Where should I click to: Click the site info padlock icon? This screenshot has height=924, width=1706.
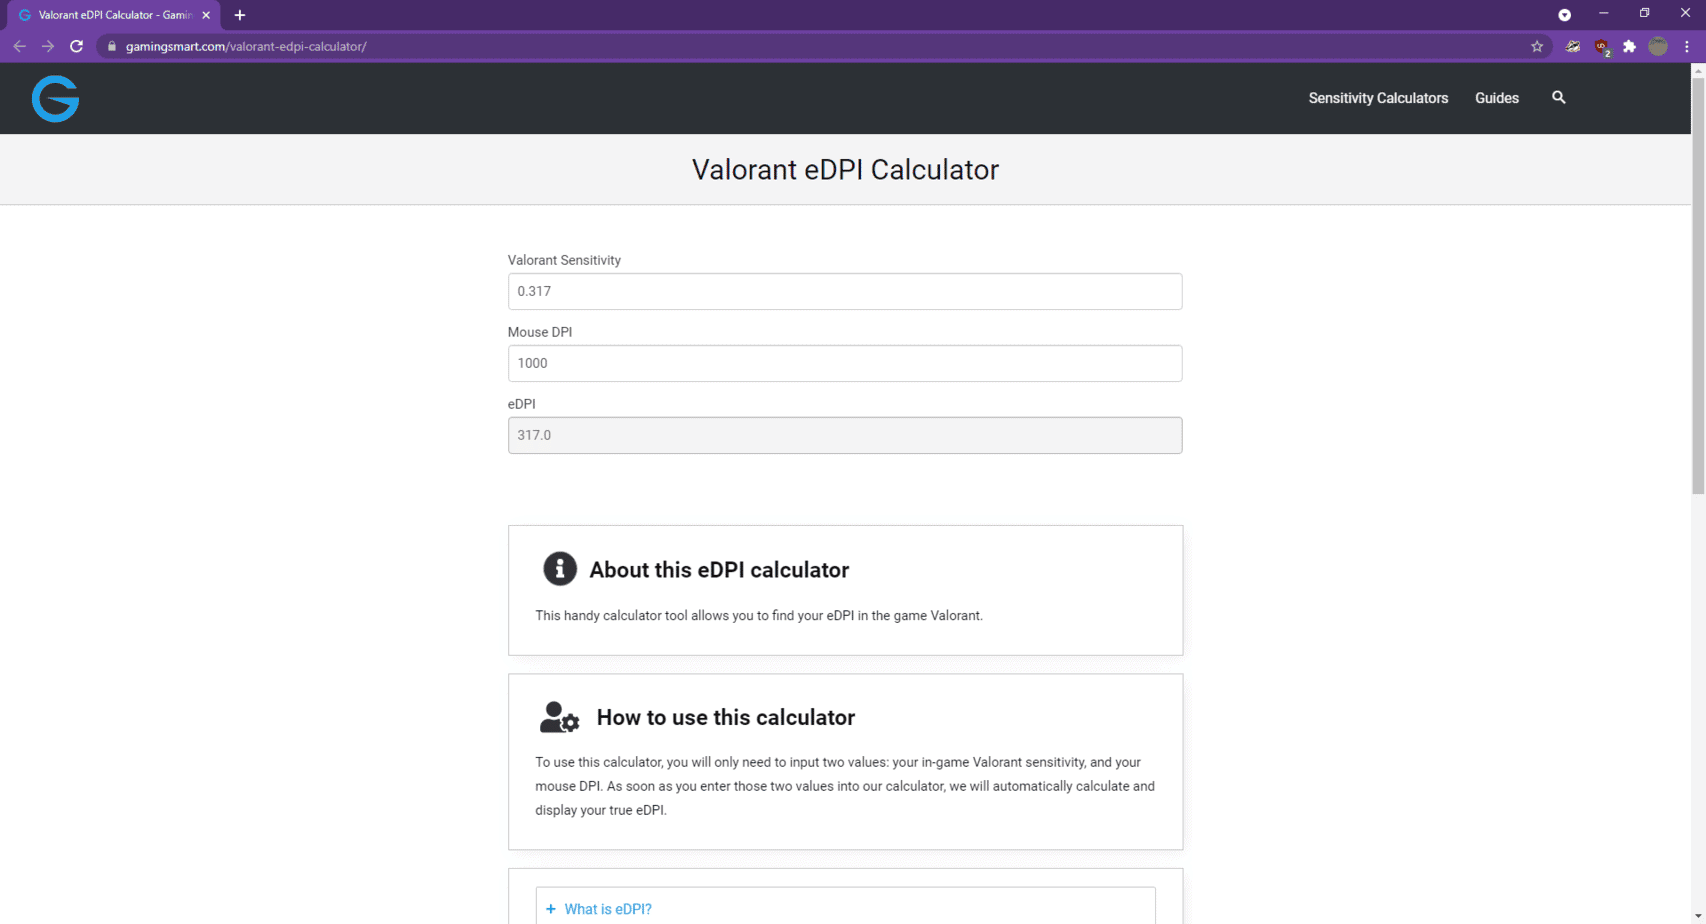pos(112,46)
